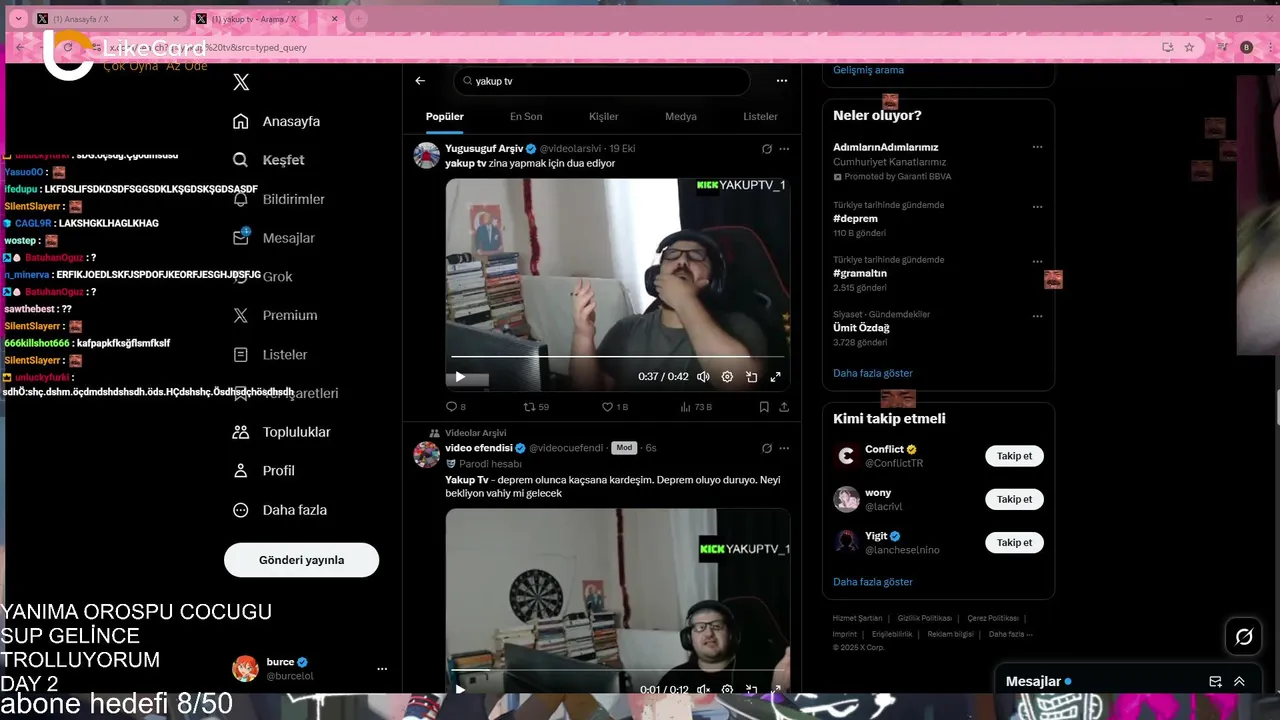Viewport: 1280px width, 720px height.
Task: Click the yakup tv search field
Action: coord(601,81)
